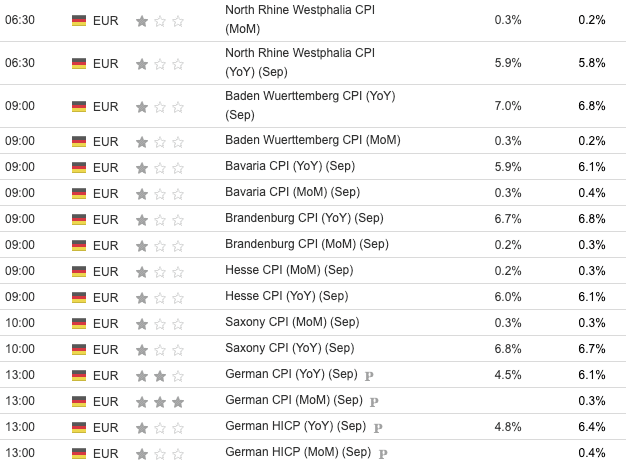The height and width of the screenshot is (465, 626).
Task: Click the star rating for German CPI (MoM)
Action: pyautogui.click(x=159, y=401)
